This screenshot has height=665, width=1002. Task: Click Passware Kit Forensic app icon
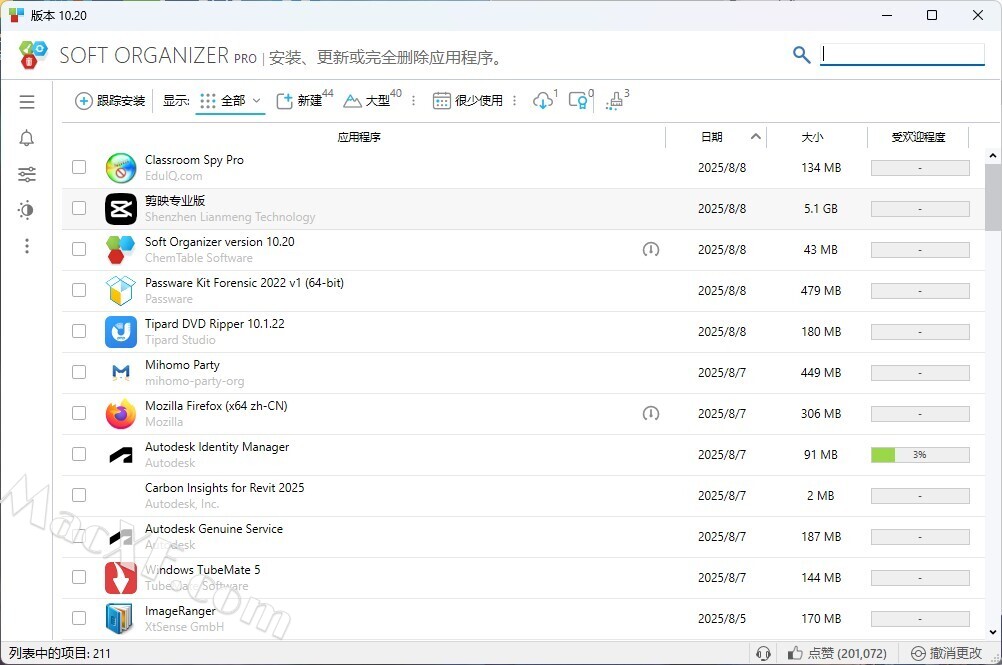click(121, 291)
